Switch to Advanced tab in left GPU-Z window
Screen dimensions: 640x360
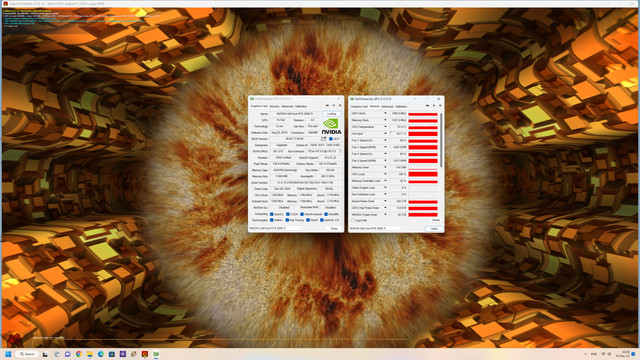[x=287, y=106]
